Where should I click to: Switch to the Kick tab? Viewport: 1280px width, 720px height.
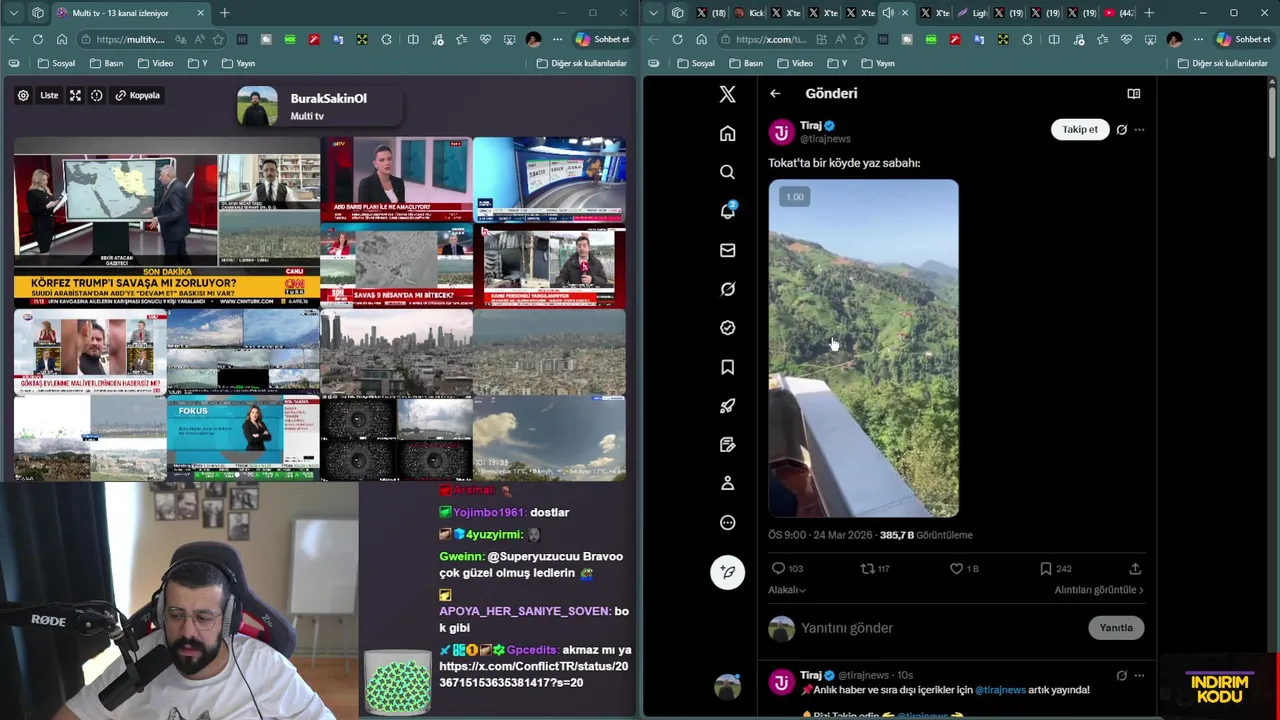749,13
